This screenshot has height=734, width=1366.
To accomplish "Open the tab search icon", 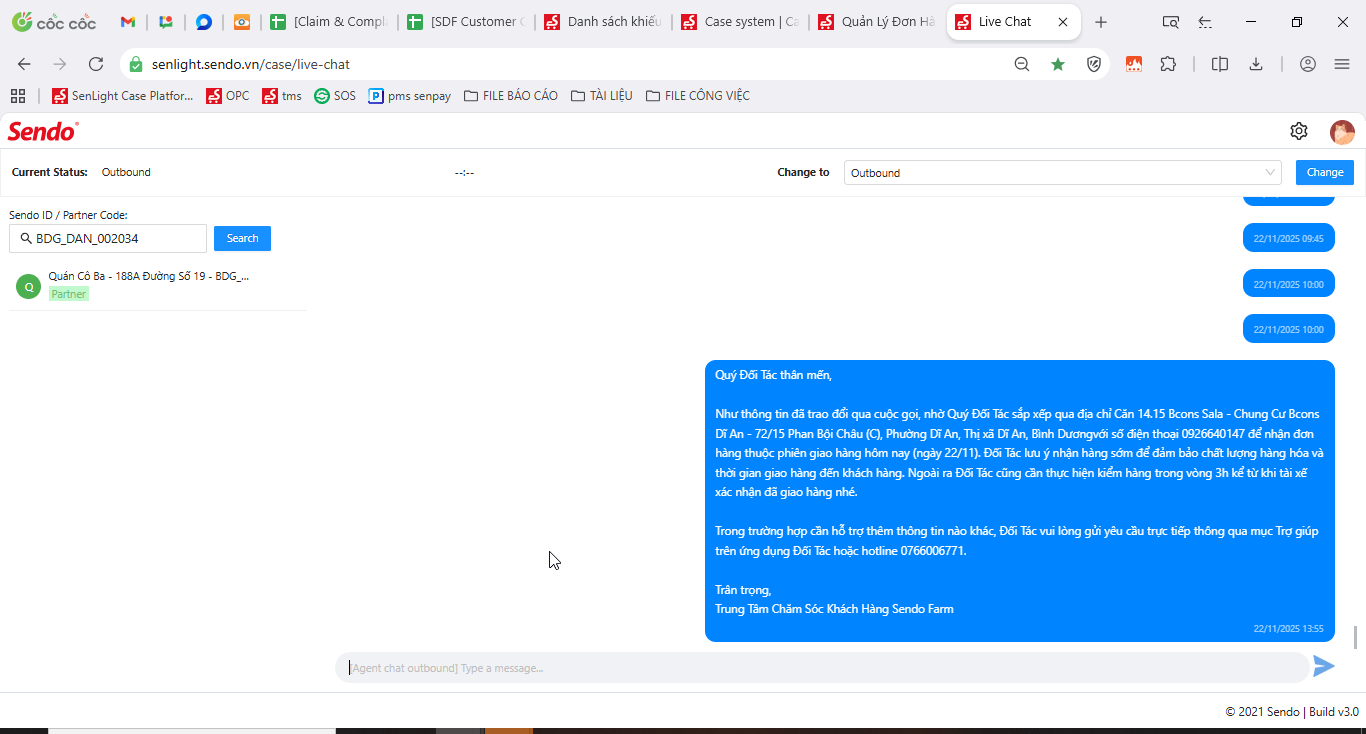I will tap(1171, 22).
